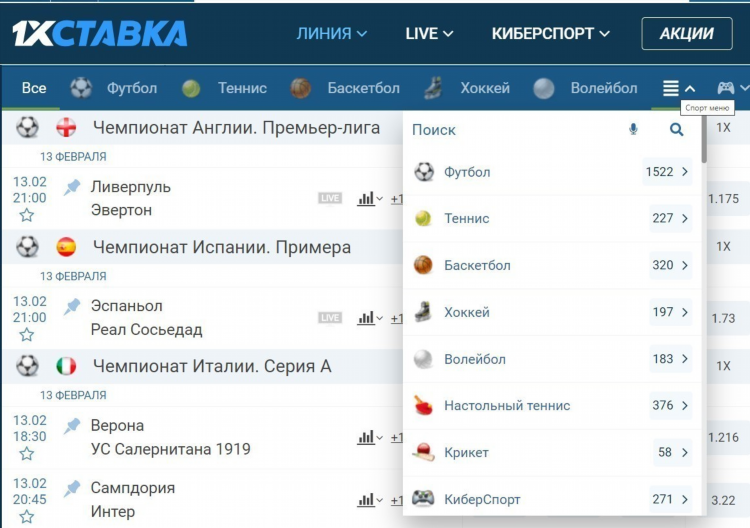Pin the Верона match with pushpin
Viewport: 750px width, 528px height.
tap(72, 426)
